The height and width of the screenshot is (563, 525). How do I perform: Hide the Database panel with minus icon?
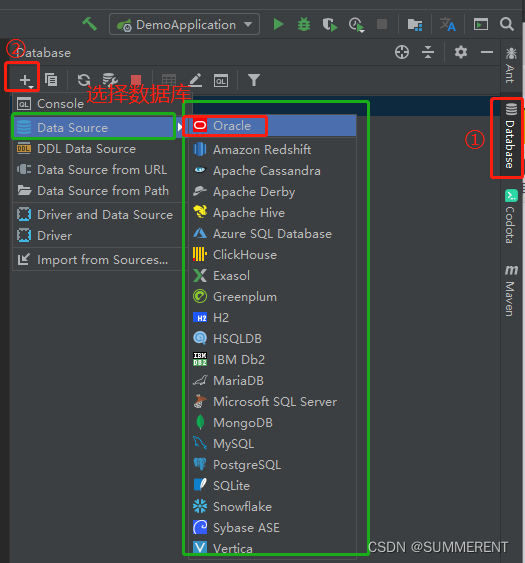coord(487,52)
